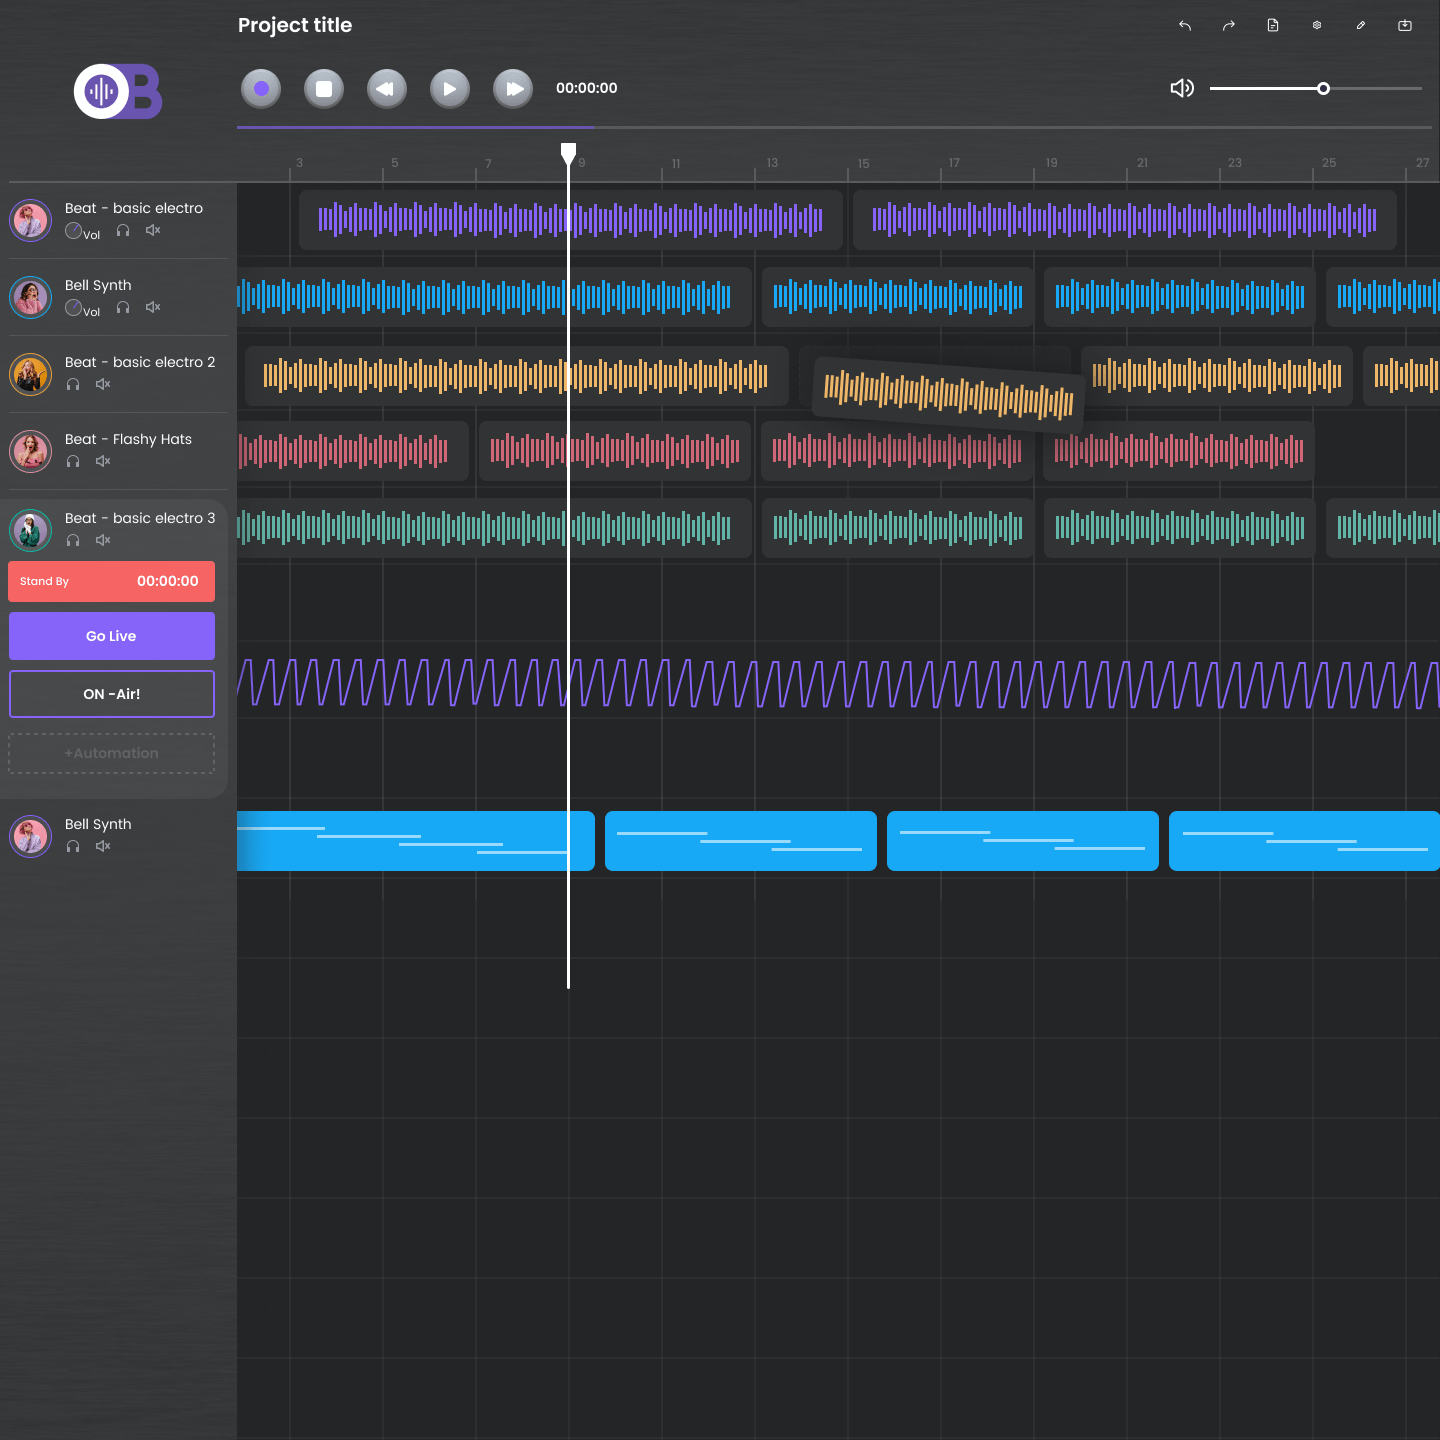
Task: Solo Beat - Flashy Hats with headphones icon
Action: [73, 462]
